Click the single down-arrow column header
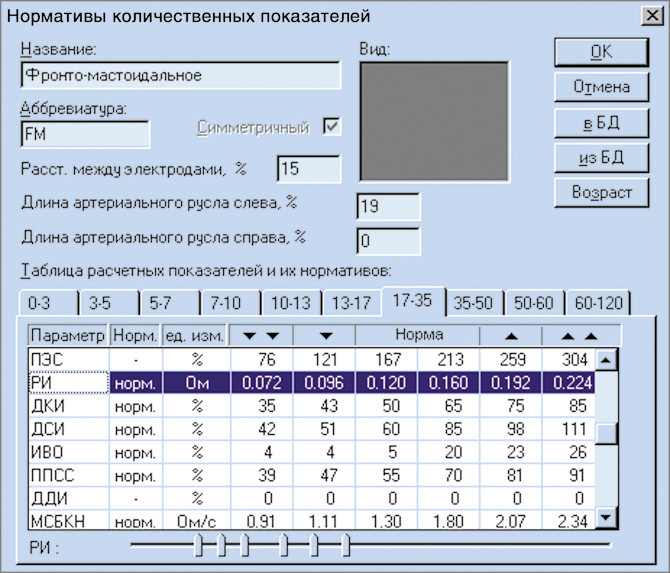The height and width of the screenshot is (573, 670). [x=323, y=334]
